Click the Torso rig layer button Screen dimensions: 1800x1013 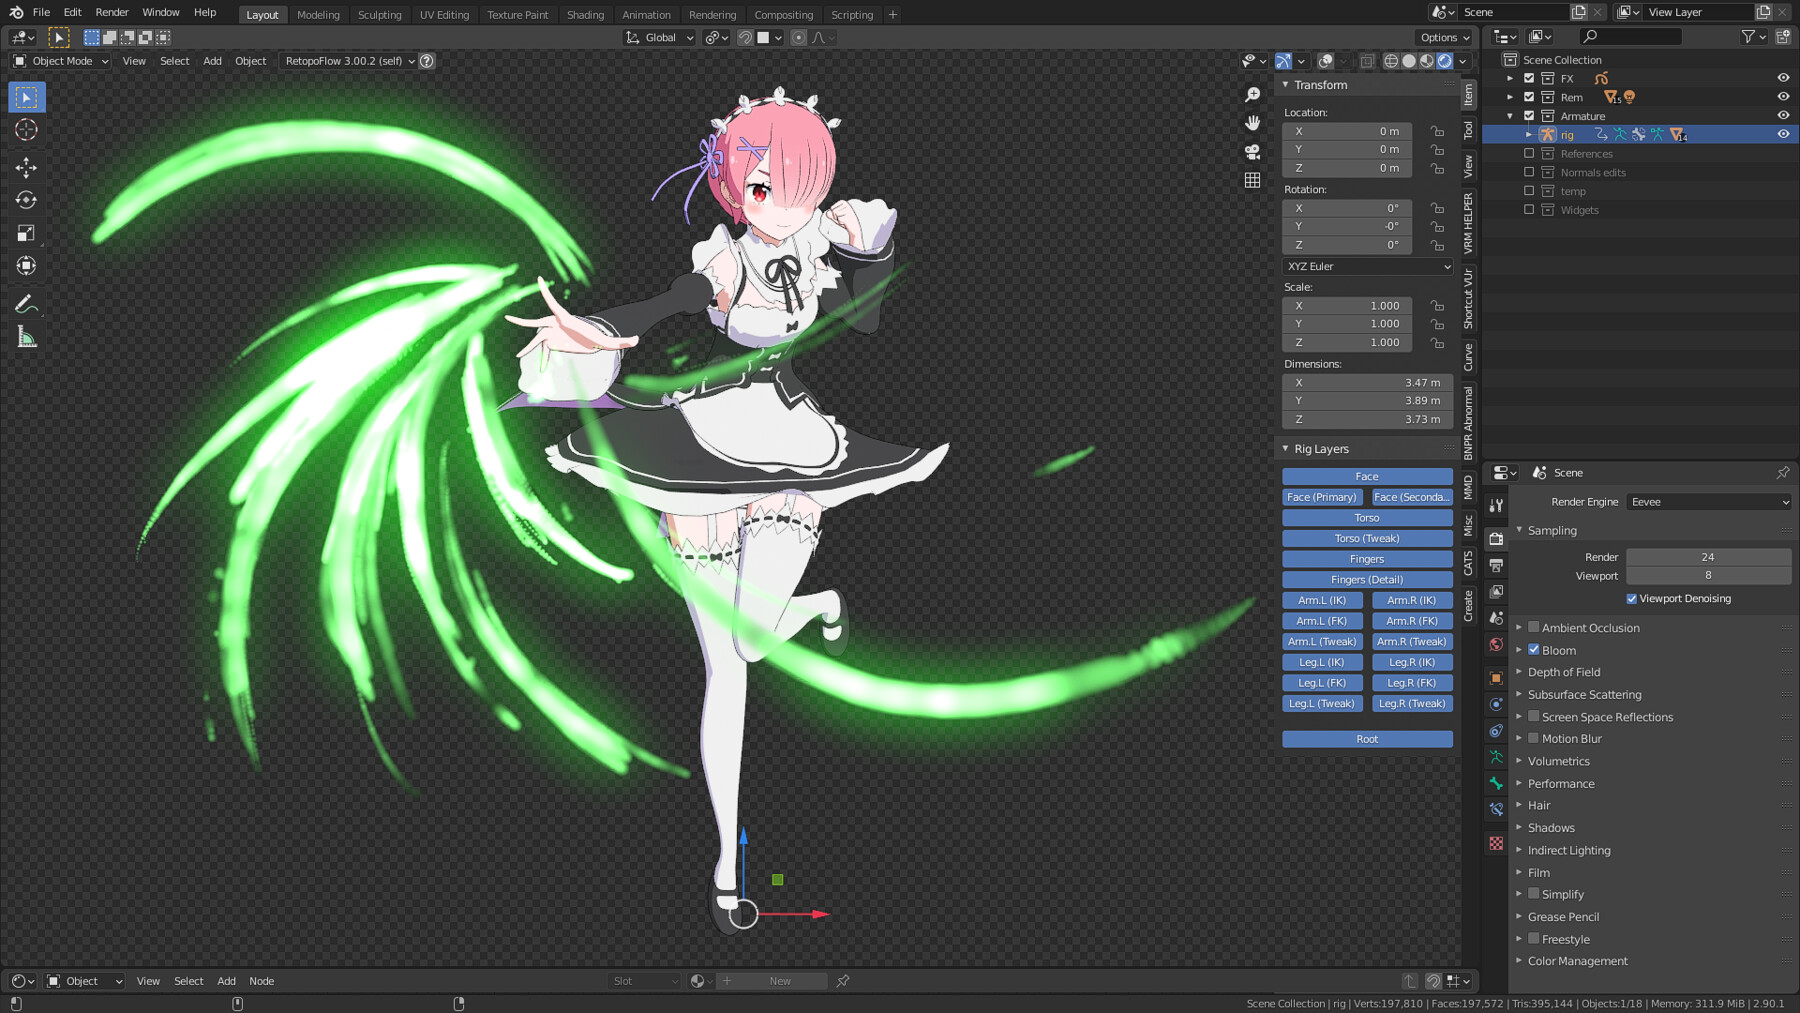pyautogui.click(x=1366, y=518)
